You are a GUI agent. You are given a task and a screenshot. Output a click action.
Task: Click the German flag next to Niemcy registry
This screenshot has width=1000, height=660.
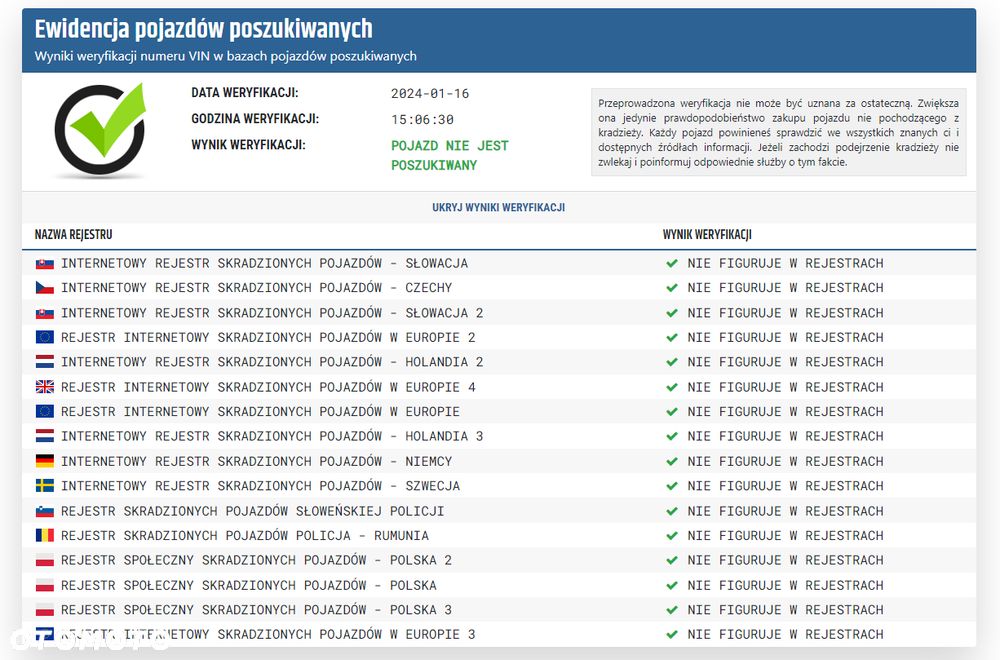[x=45, y=461]
